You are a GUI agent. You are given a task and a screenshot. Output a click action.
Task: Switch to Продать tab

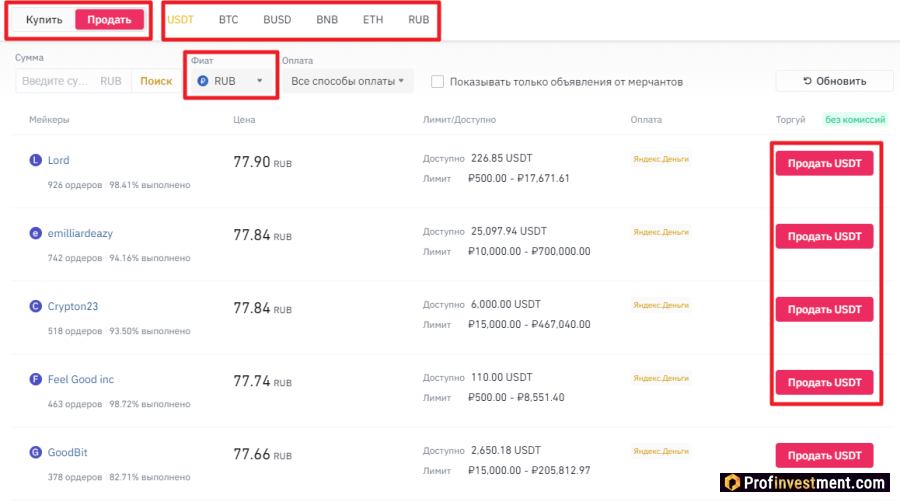pyautogui.click(x=109, y=20)
